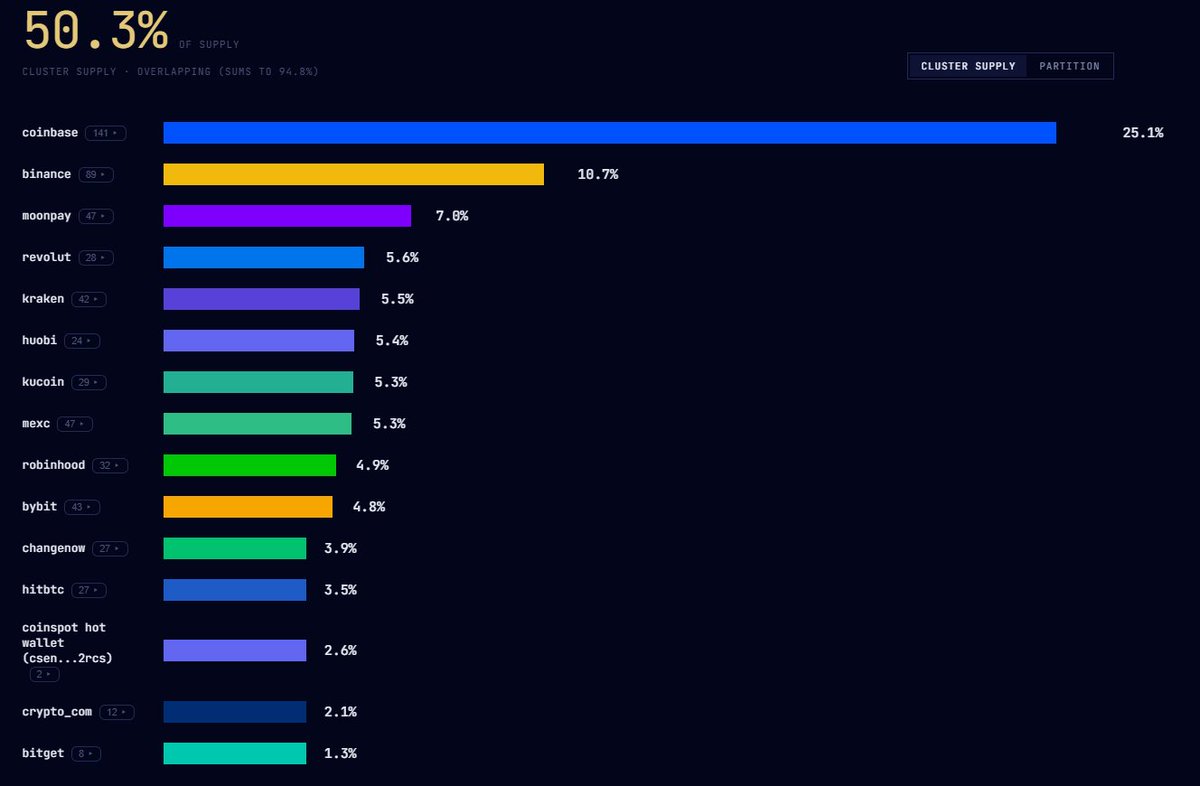The height and width of the screenshot is (786, 1200).
Task: Click the bright green robinhood bar
Action: tap(250, 465)
